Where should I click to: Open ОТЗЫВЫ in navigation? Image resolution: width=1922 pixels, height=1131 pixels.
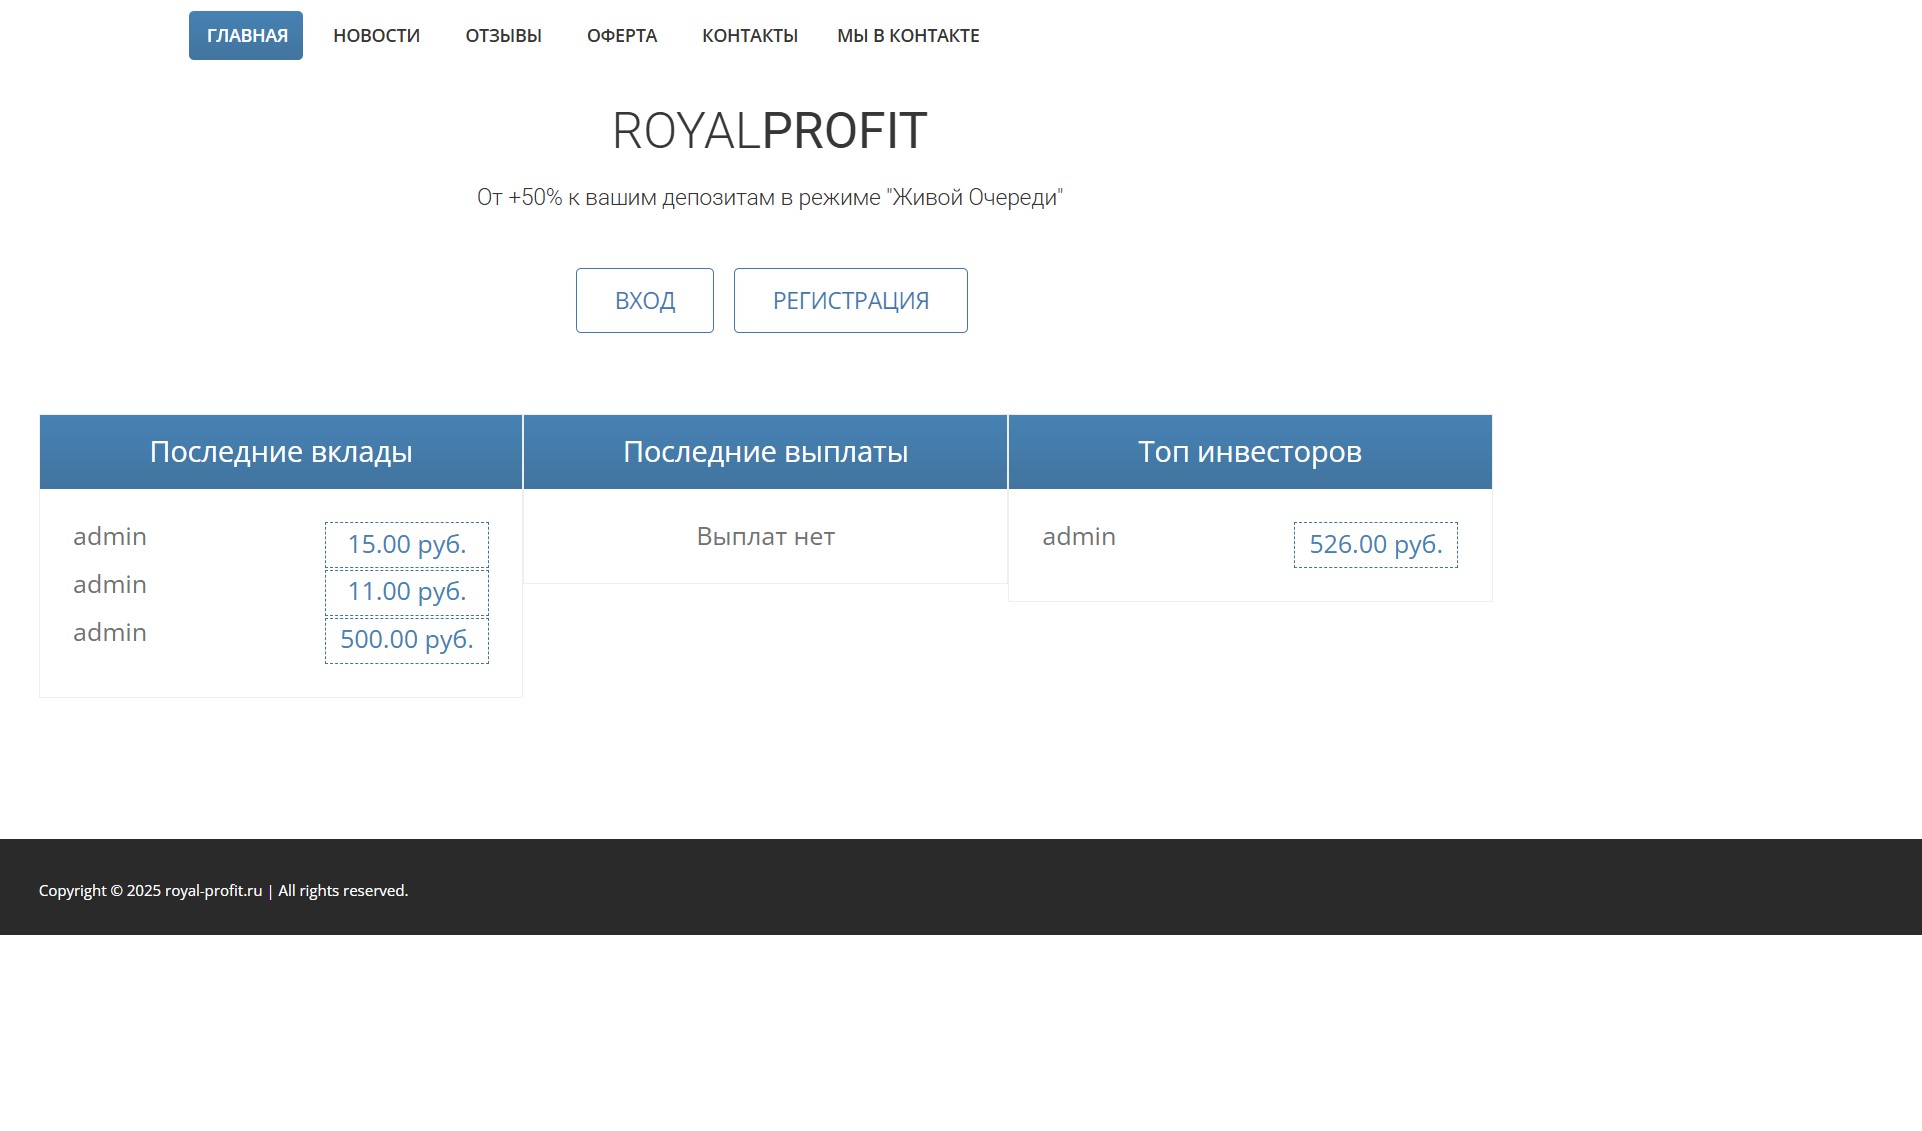[503, 36]
